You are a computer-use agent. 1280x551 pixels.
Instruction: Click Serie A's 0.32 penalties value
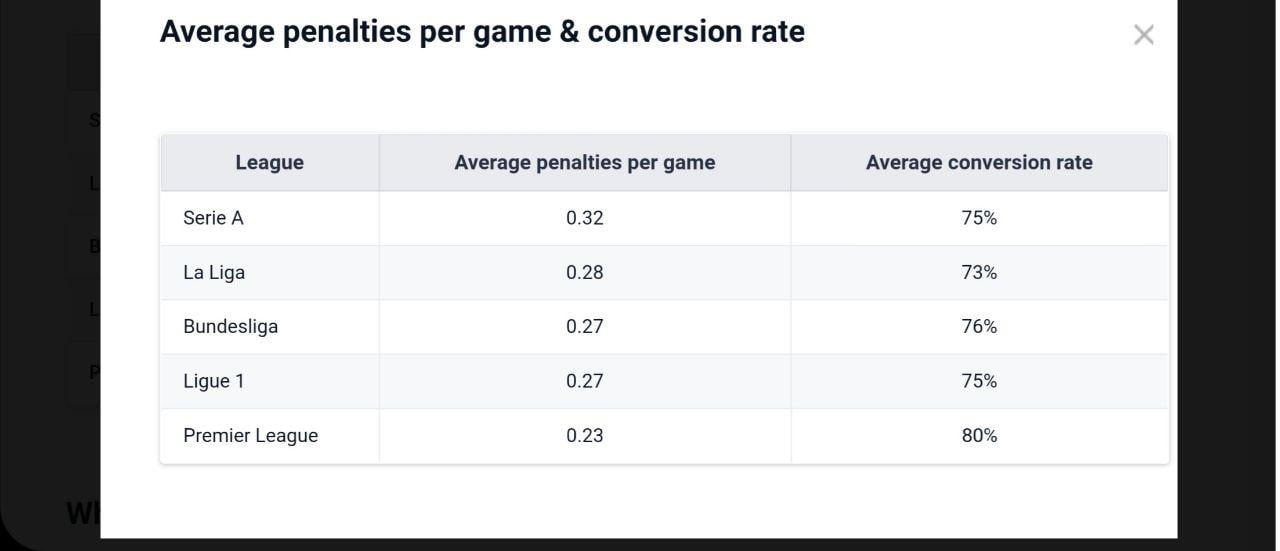click(x=584, y=218)
